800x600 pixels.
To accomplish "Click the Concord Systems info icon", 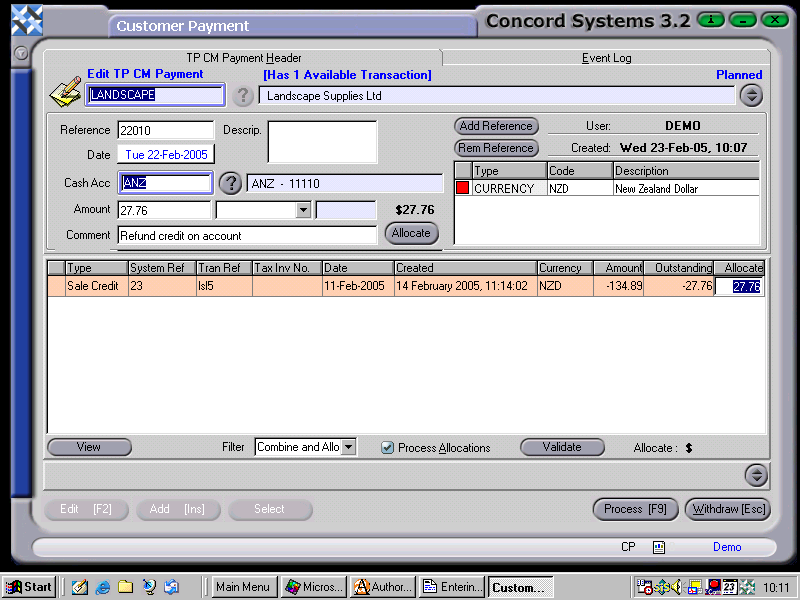I will (712, 19).
